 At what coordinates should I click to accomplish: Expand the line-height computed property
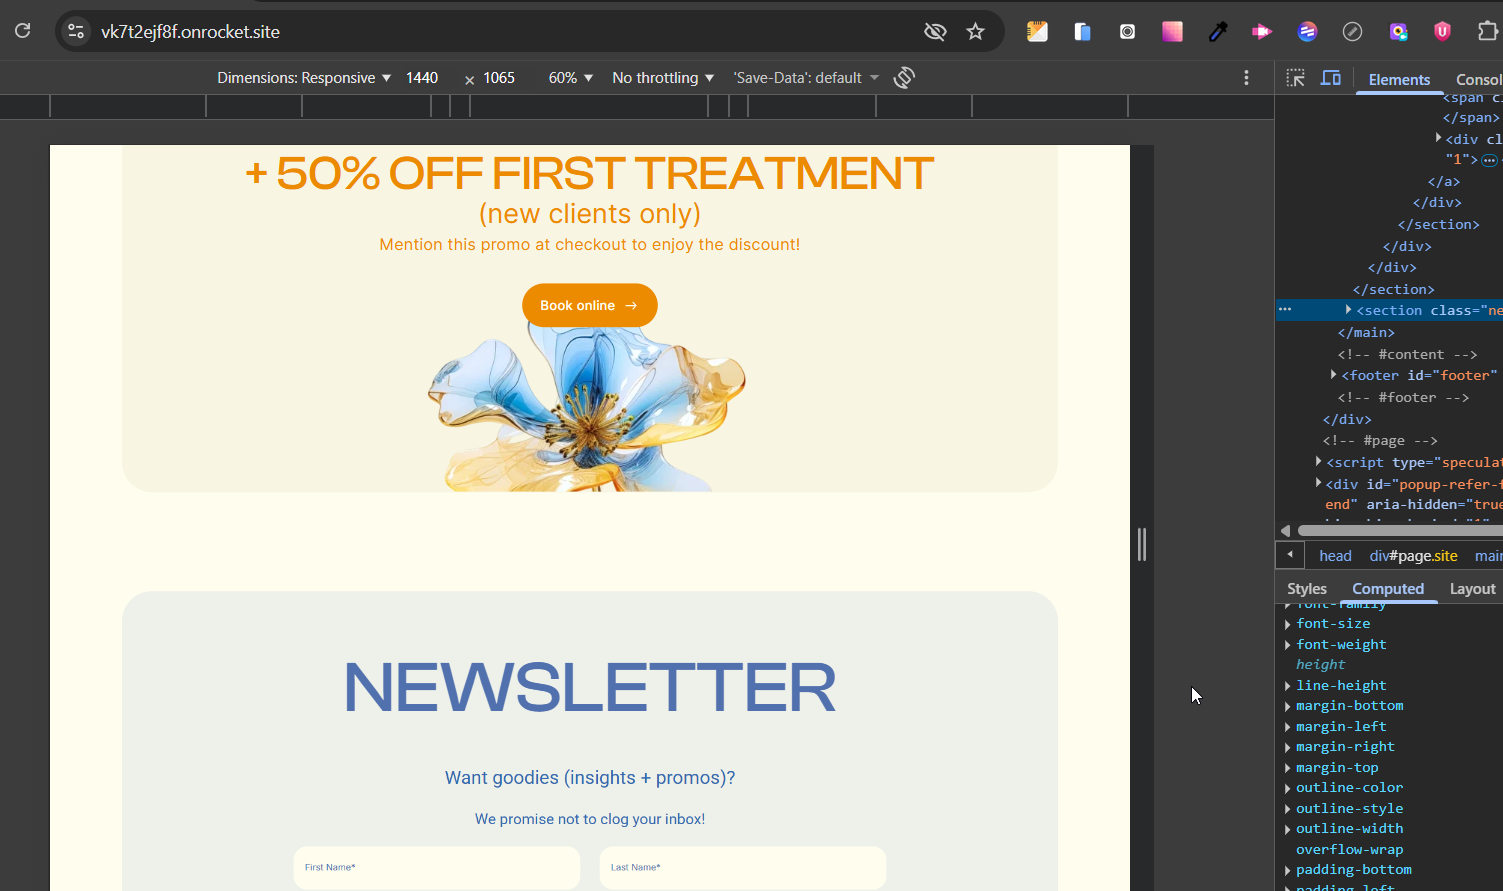1288,686
